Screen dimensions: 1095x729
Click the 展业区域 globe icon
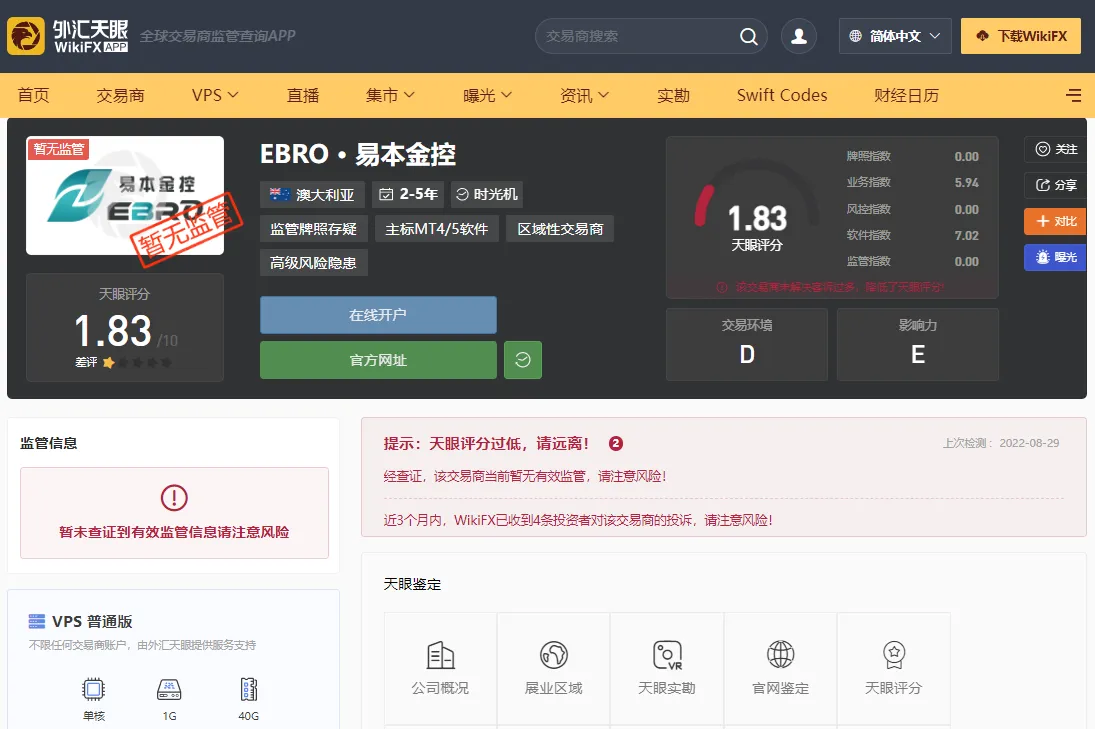554,655
